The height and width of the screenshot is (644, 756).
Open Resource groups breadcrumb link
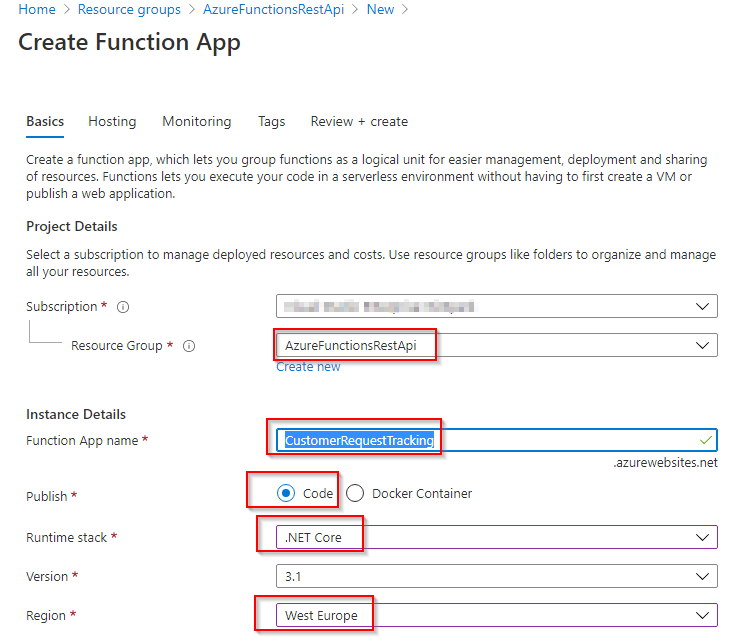pos(129,9)
